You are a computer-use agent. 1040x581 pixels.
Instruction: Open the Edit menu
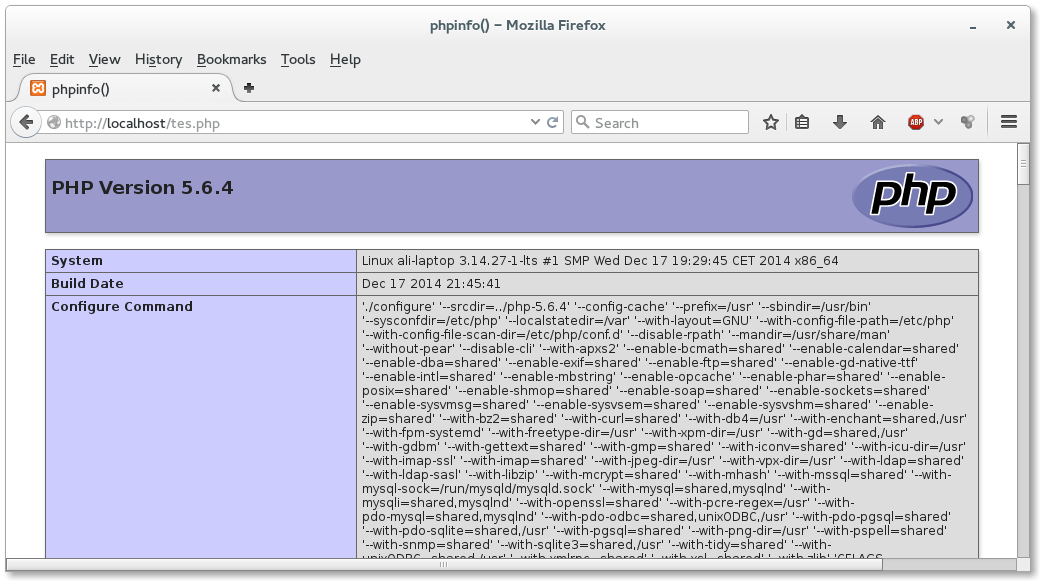(62, 60)
